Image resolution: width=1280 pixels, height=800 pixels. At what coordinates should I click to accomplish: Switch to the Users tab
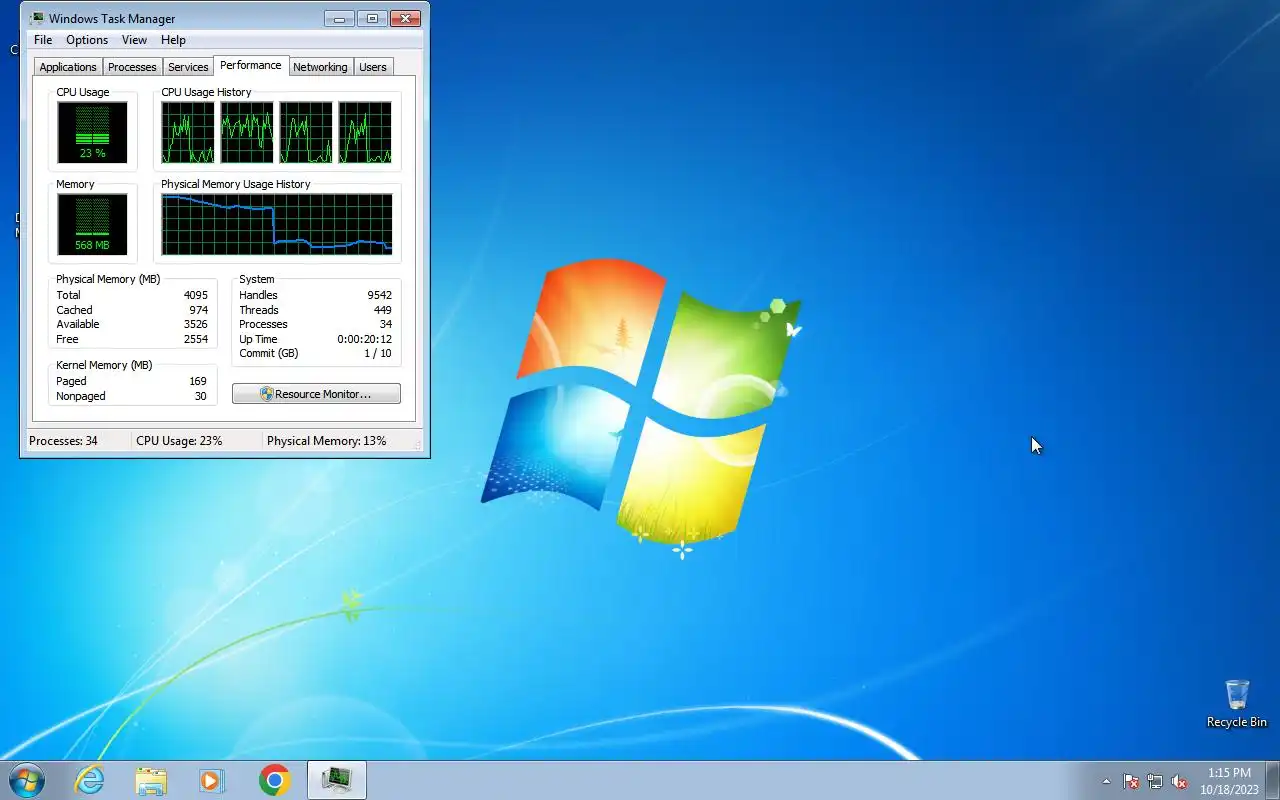pos(373,67)
